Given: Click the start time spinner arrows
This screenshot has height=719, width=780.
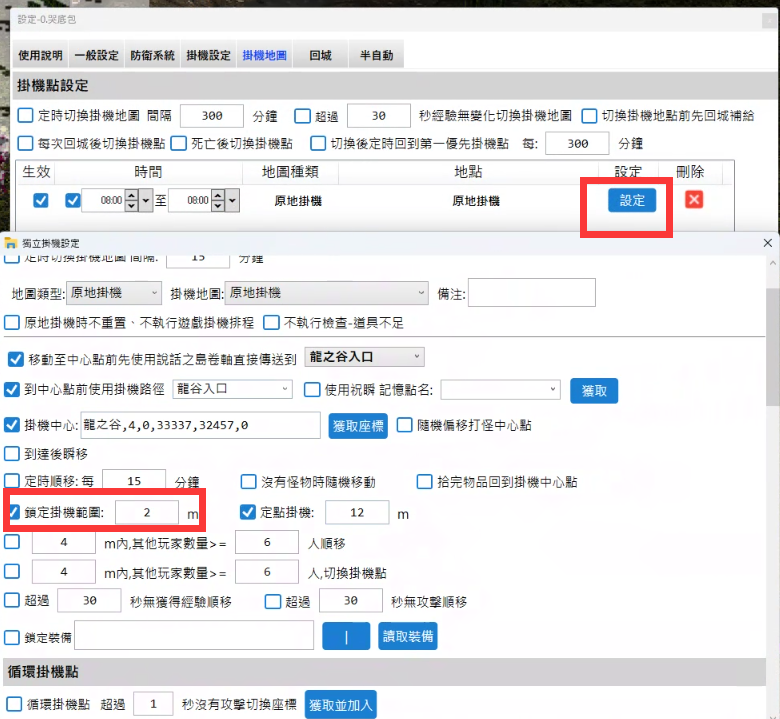Looking at the screenshot, I should point(132,200).
